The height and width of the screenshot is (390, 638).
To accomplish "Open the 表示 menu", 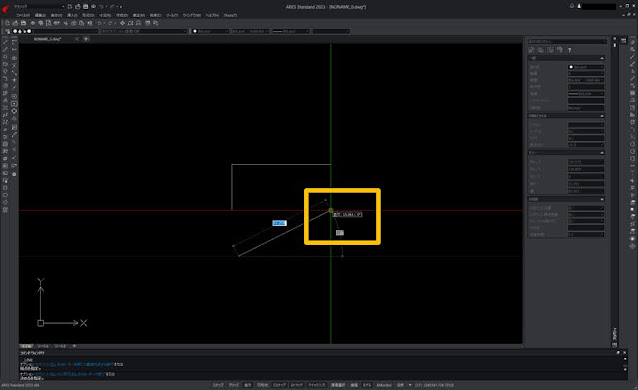I will 56,15.
